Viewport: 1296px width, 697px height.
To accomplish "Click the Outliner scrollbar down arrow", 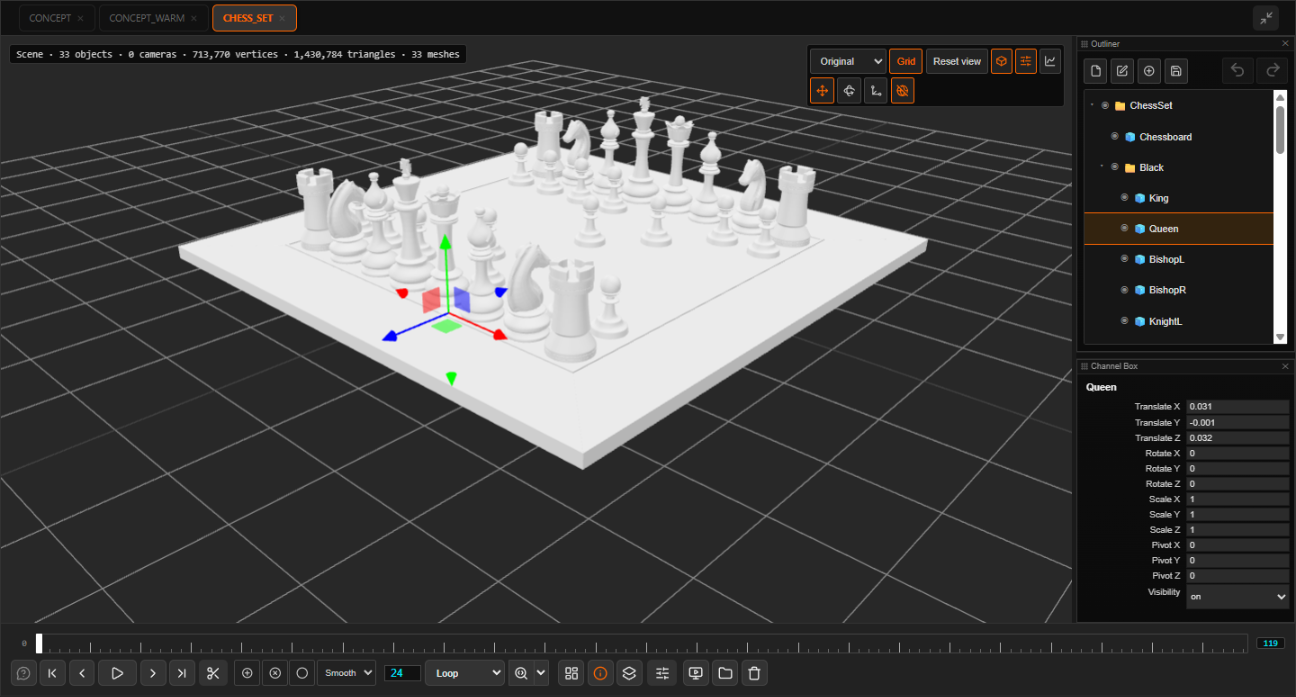I will click(1280, 337).
